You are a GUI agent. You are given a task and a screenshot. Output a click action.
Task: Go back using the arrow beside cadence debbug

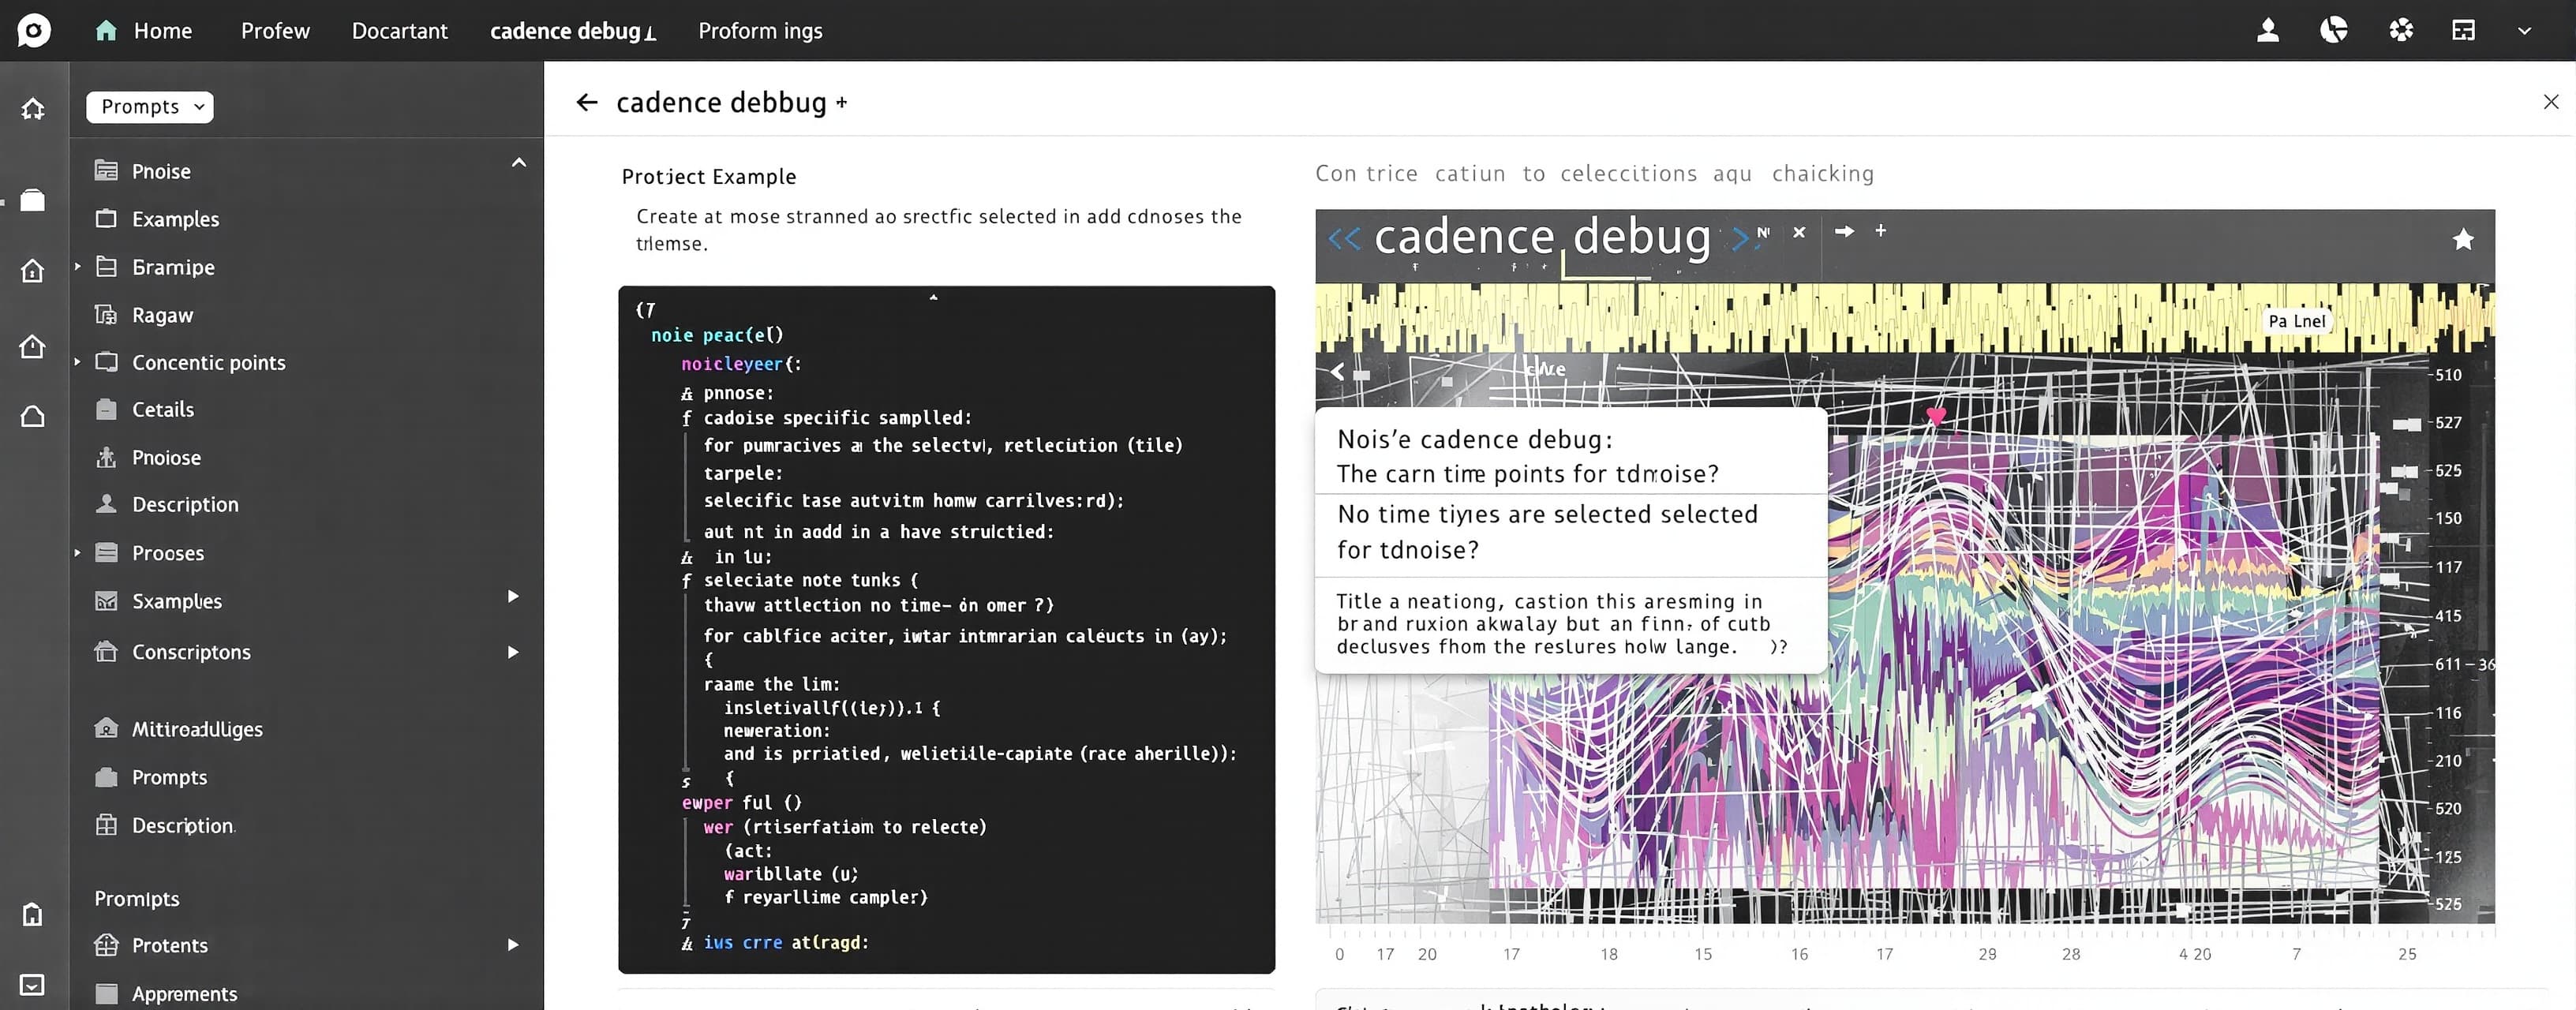(x=587, y=102)
